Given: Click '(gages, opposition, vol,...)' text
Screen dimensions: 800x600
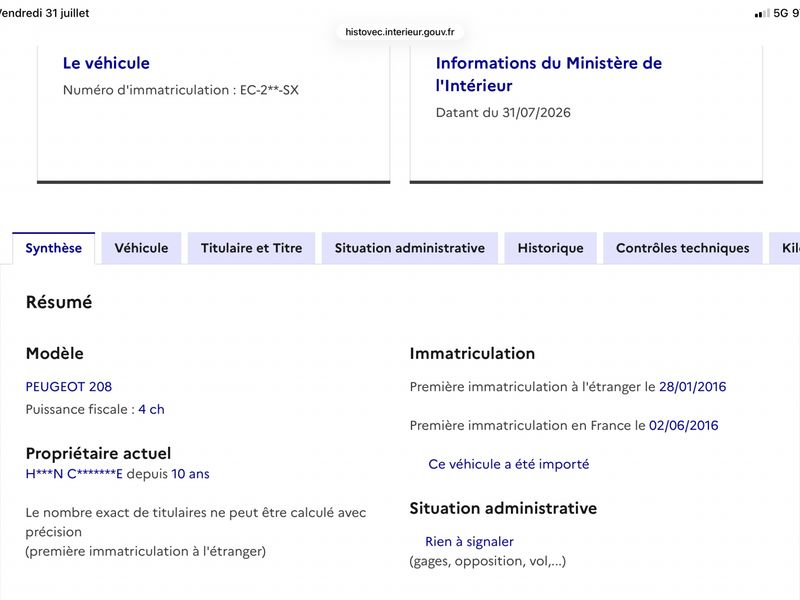Looking at the screenshot, I should (x=488, y=561).
